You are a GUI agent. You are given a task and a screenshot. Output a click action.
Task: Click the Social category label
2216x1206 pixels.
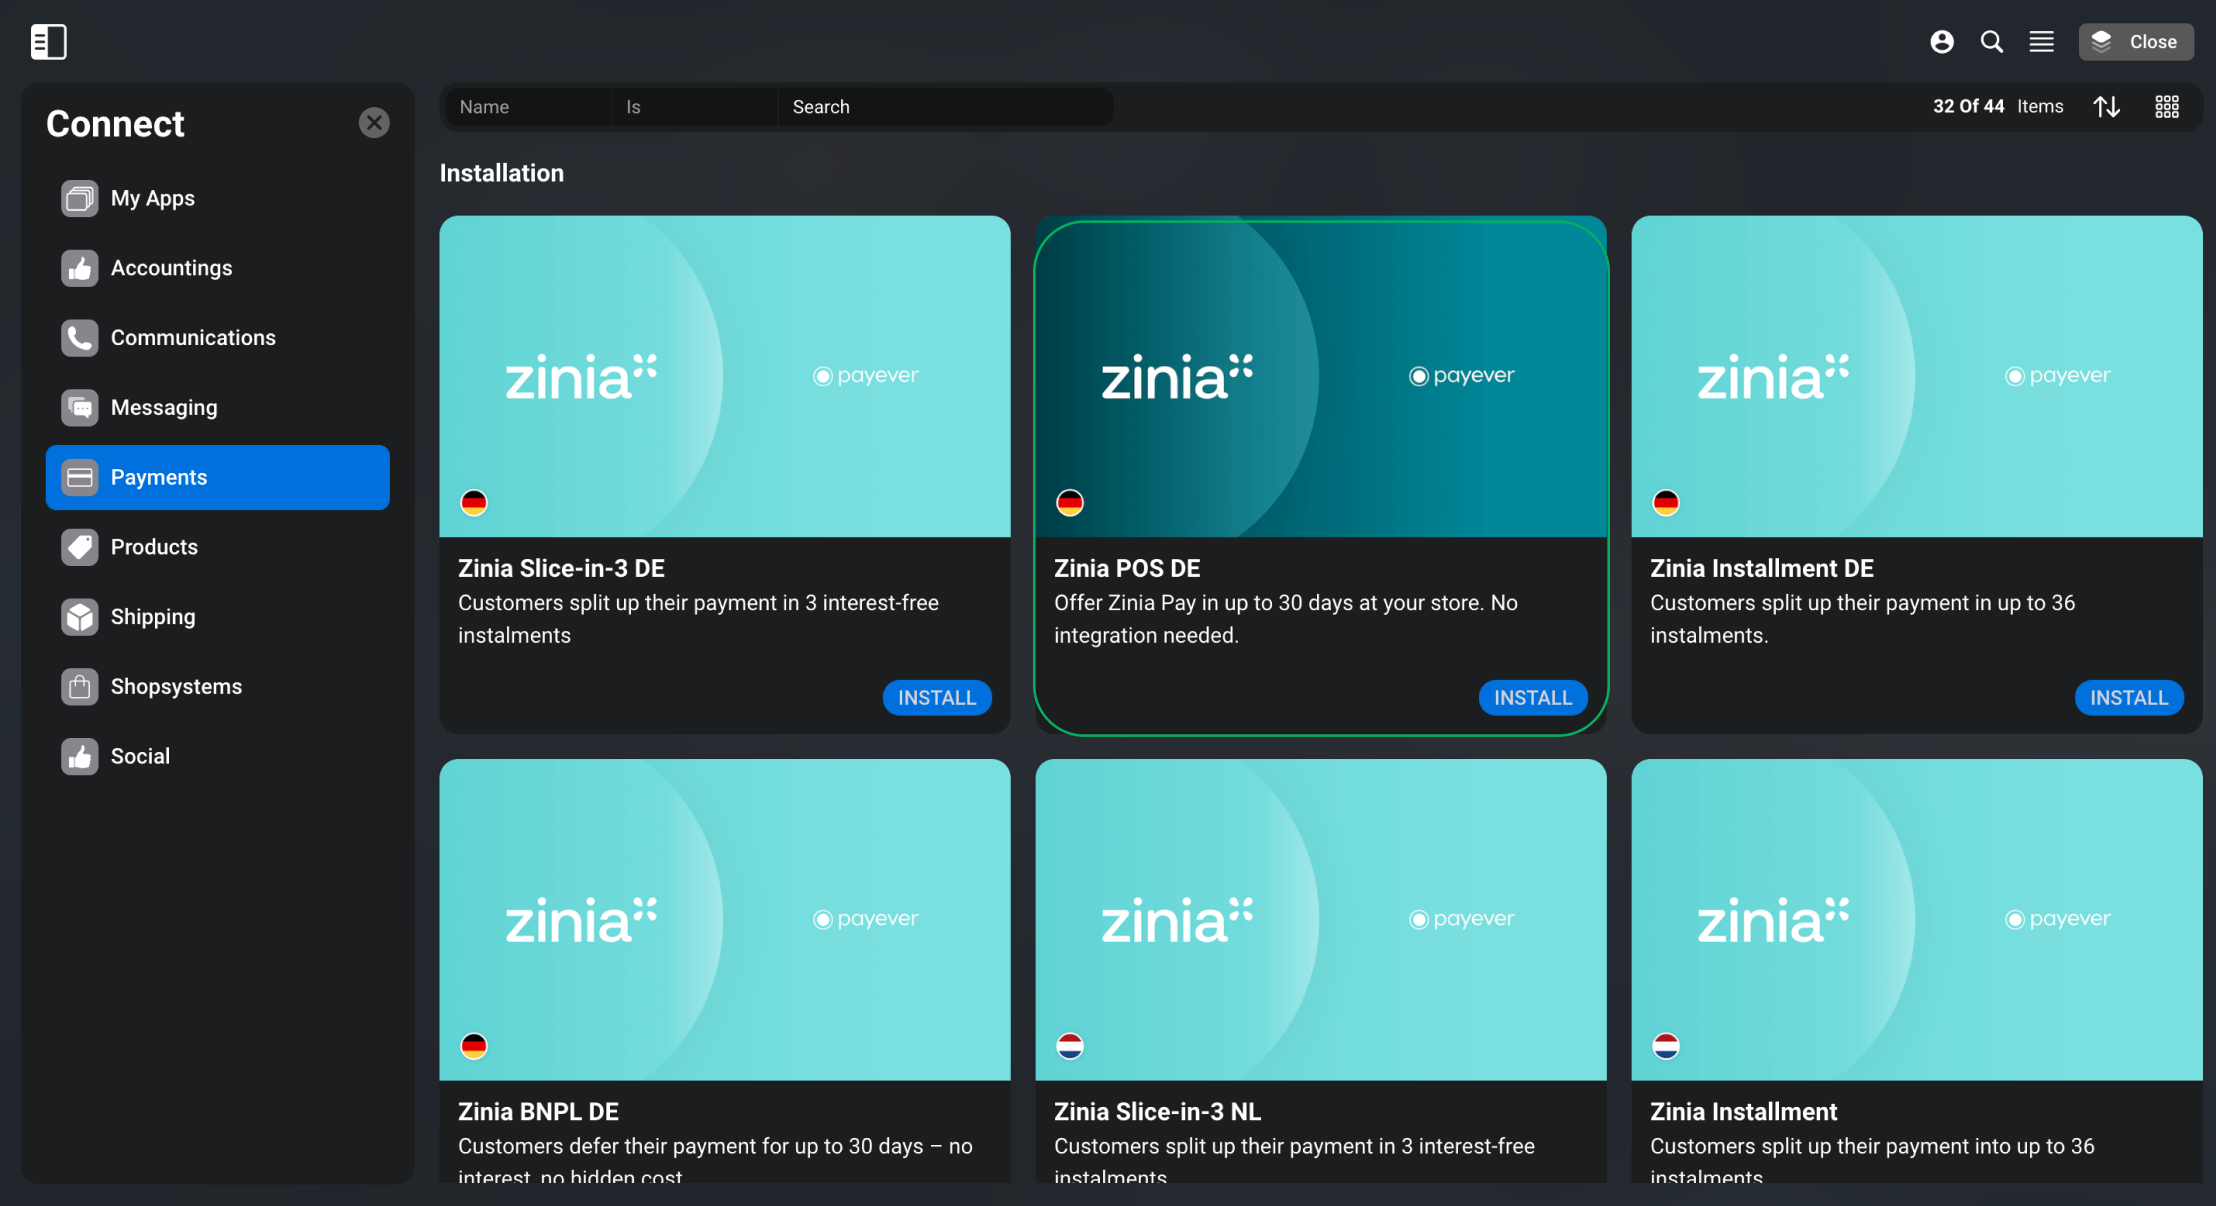140,757
